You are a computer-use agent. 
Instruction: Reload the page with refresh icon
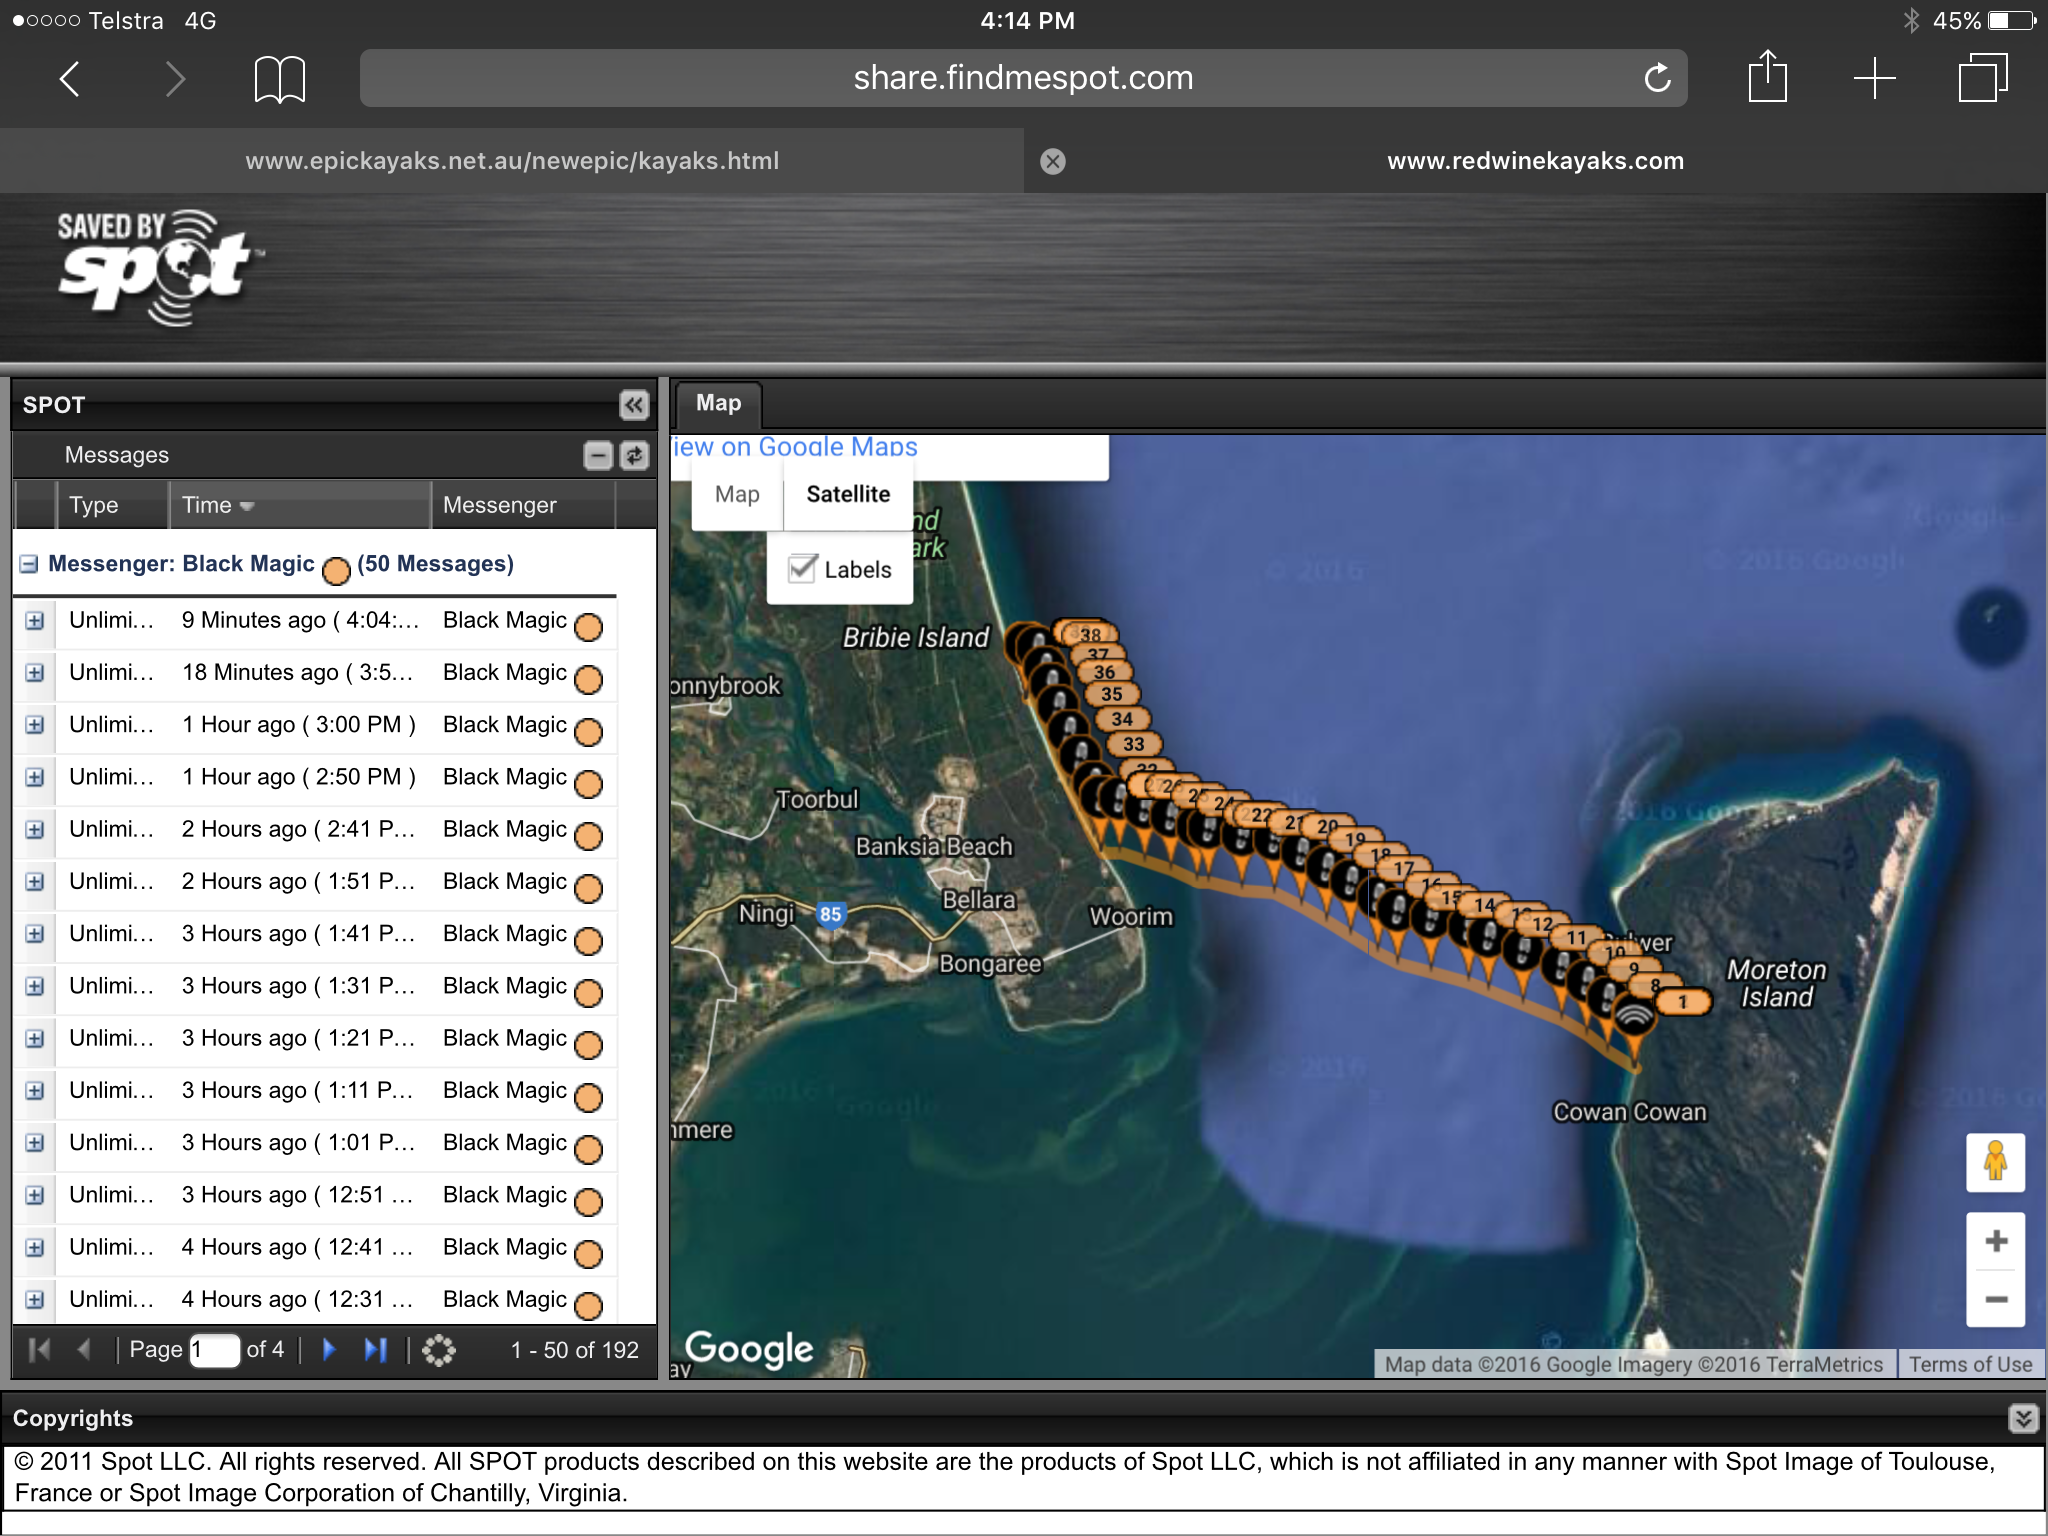tap(1657, 78)
